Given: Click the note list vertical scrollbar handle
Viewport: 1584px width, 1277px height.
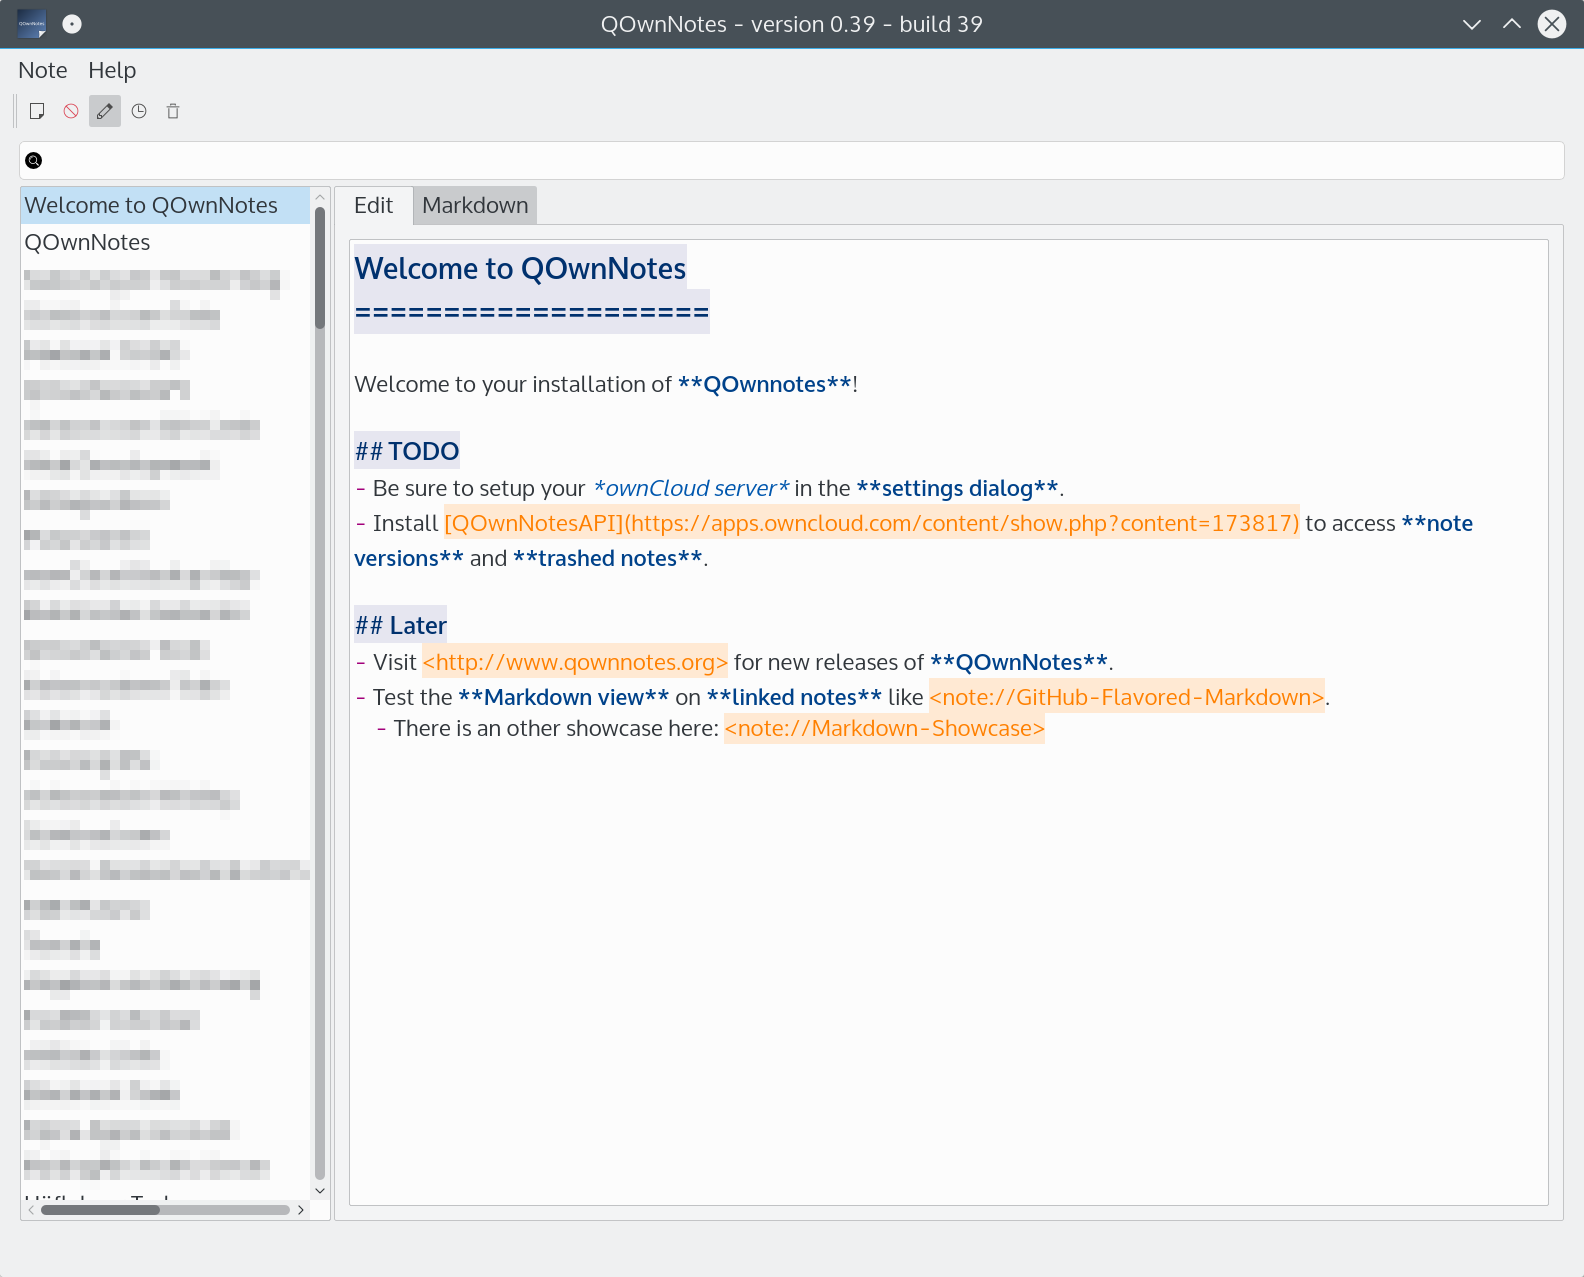Looking at the screenshot, I should pyautogui.click(x=320, y=268).
